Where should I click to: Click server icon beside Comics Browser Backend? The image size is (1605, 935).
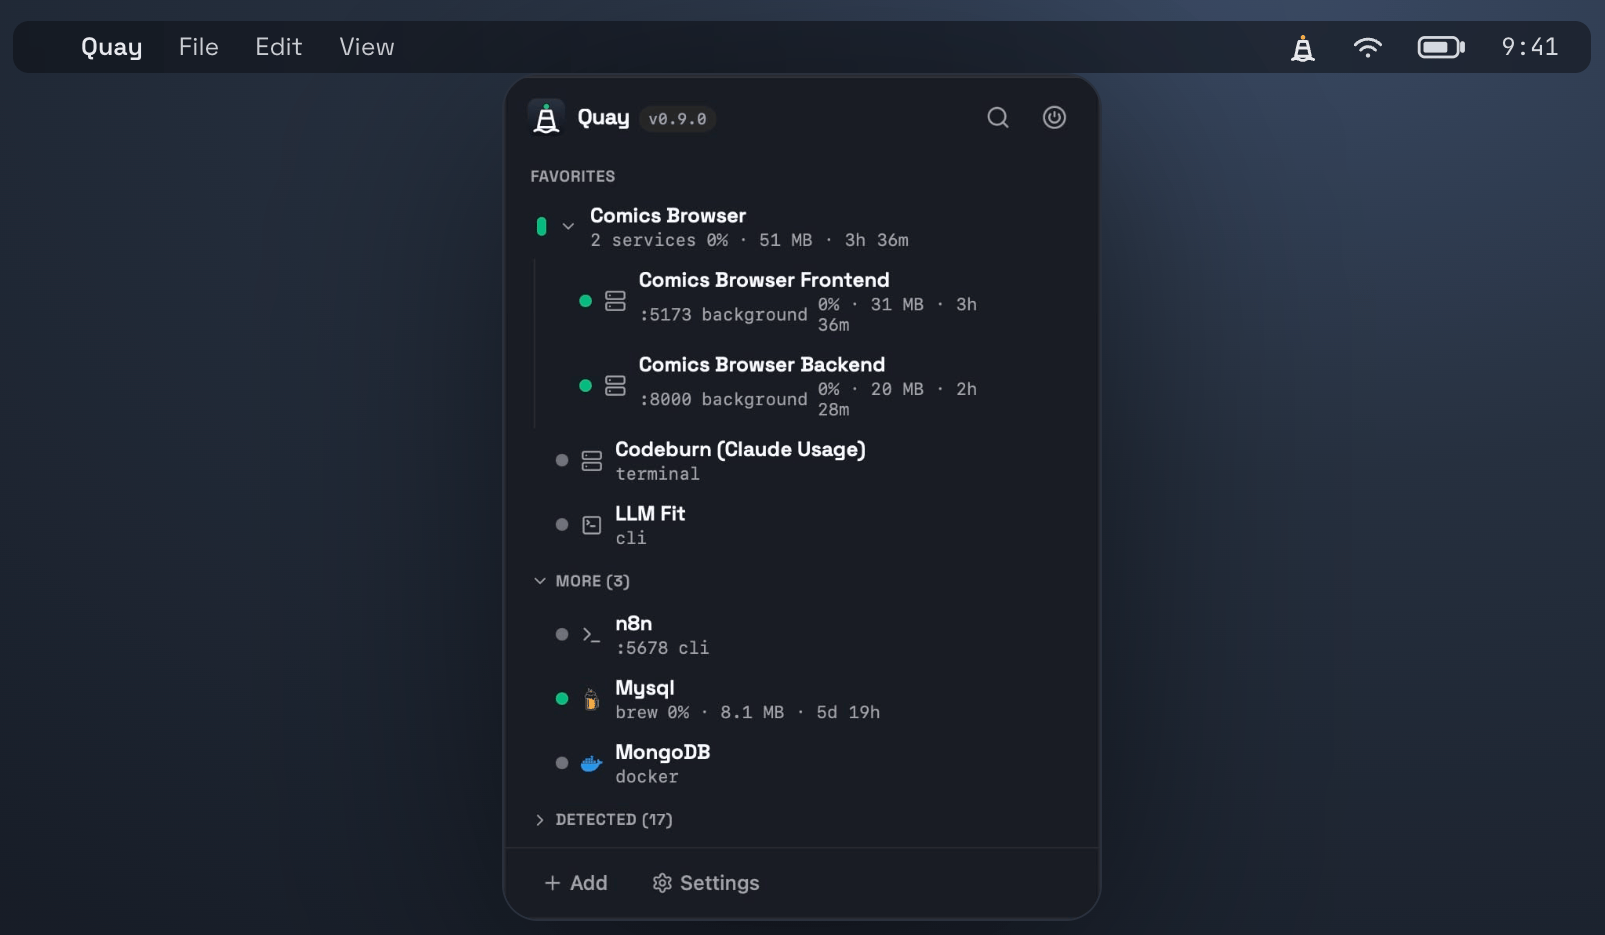pyautogui.click(x=615, y=385)
